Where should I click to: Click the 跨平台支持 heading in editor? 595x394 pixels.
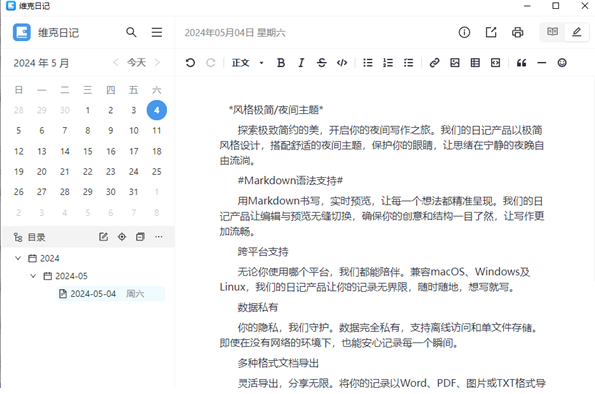coord(263,252)
